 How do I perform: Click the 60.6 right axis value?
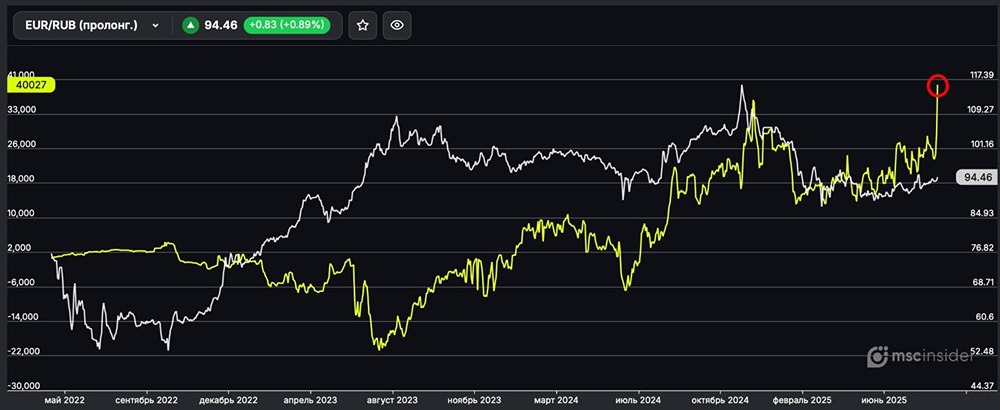pos(985,317)
